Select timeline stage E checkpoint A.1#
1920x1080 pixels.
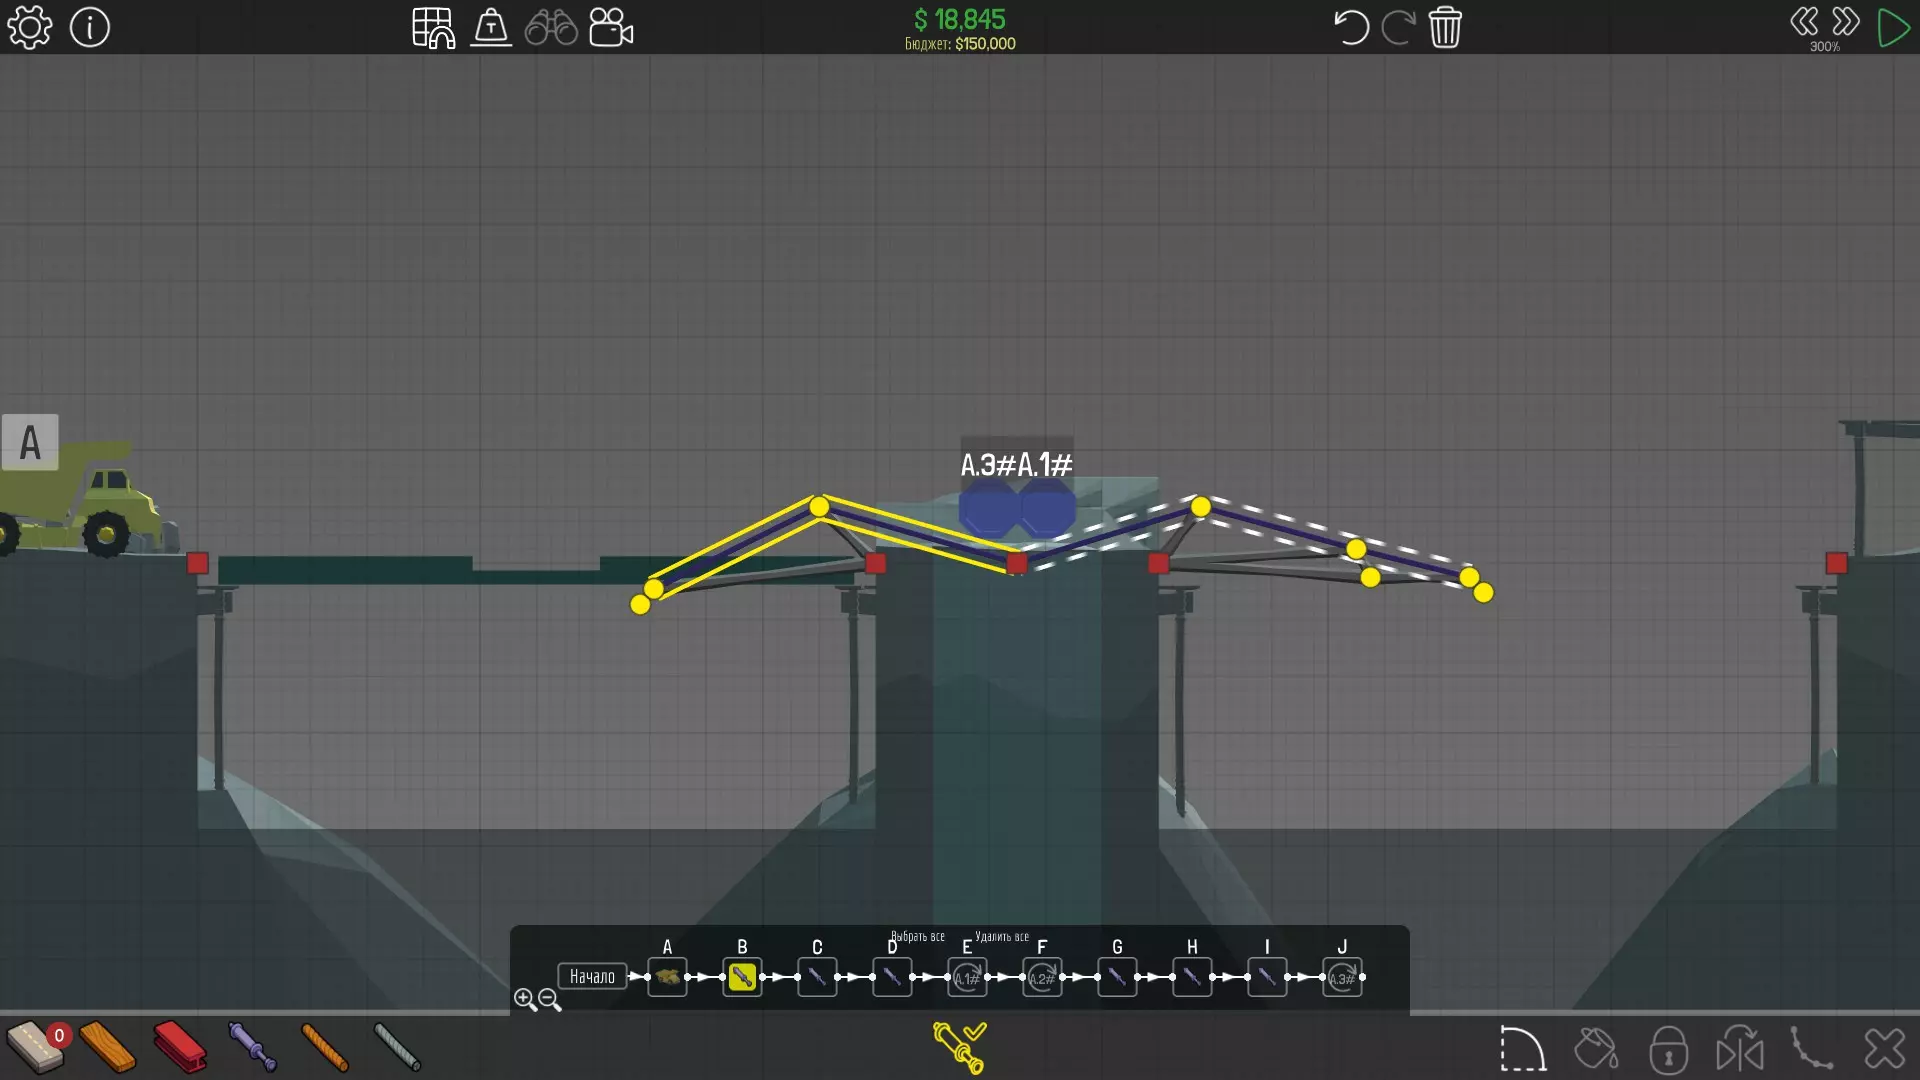966,977
